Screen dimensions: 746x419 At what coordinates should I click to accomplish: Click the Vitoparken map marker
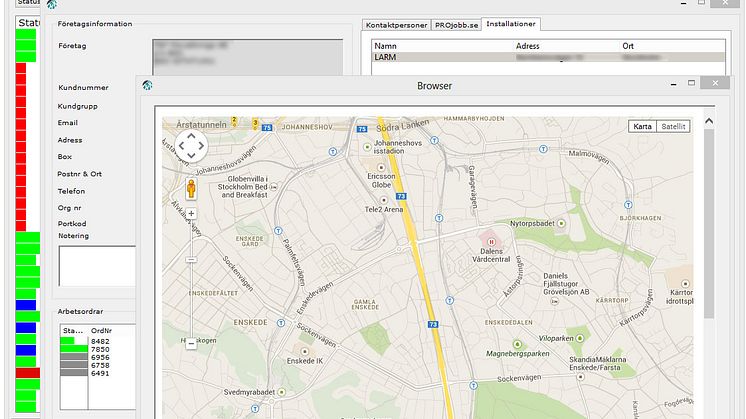[x=579, y=338]
